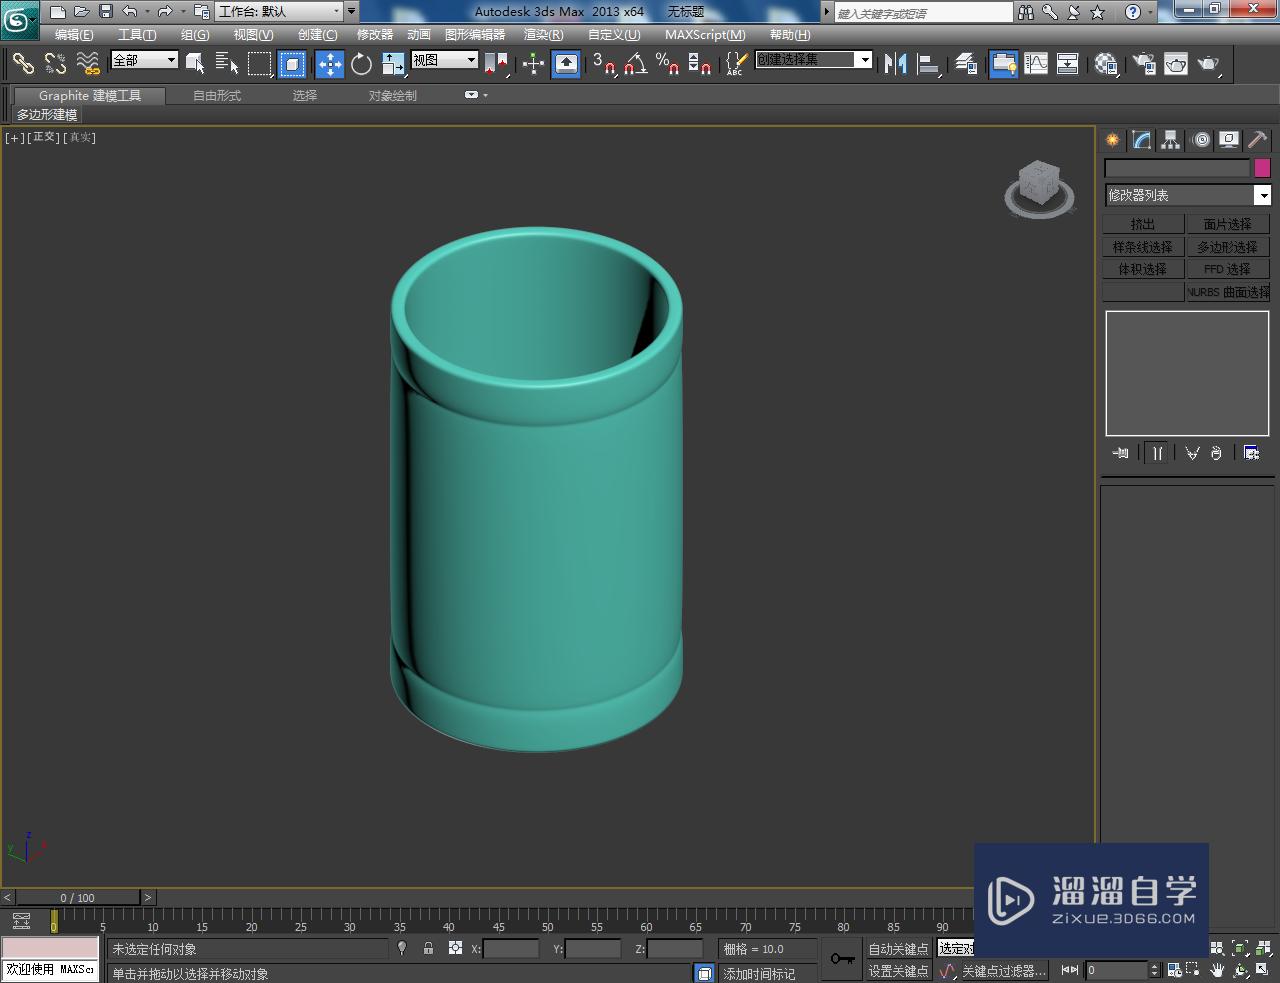Open the help dropdown arrow by question mark
1280x983 pixels.
[x=1152, y=12]
